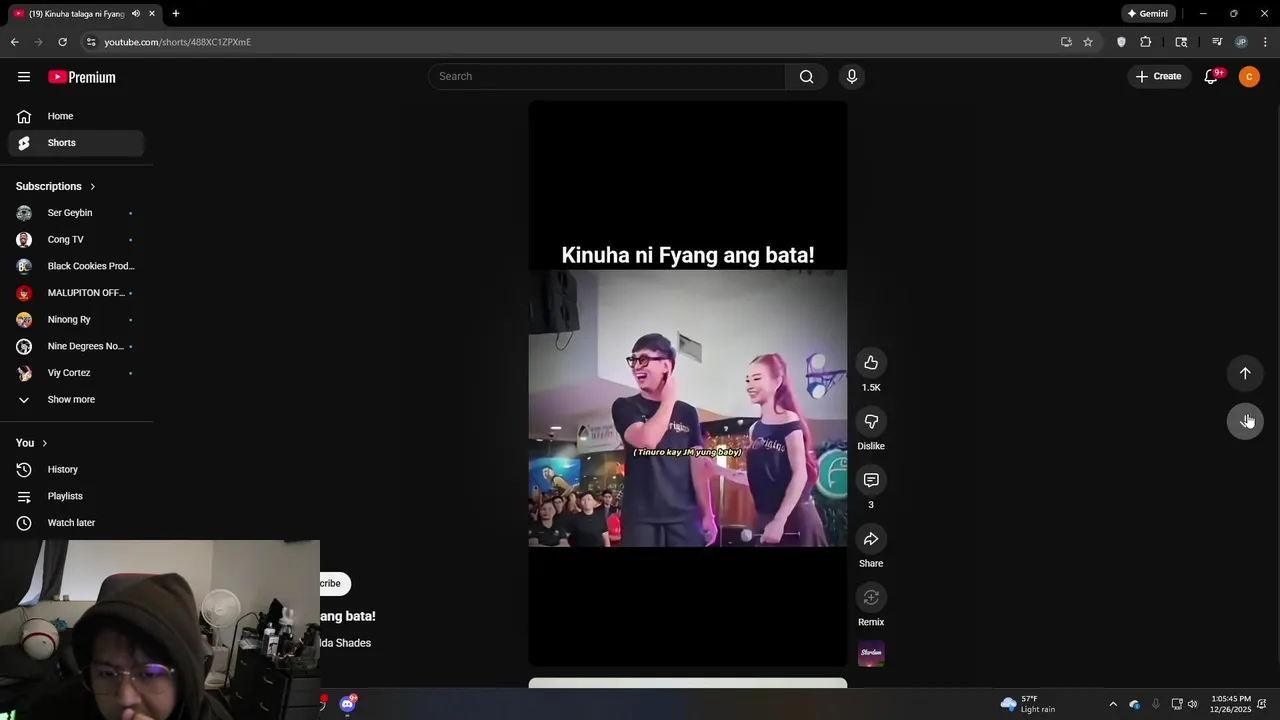Open the comments on this Short
1280x720 pixels.
pyautogui.click(x=871, y=480)
